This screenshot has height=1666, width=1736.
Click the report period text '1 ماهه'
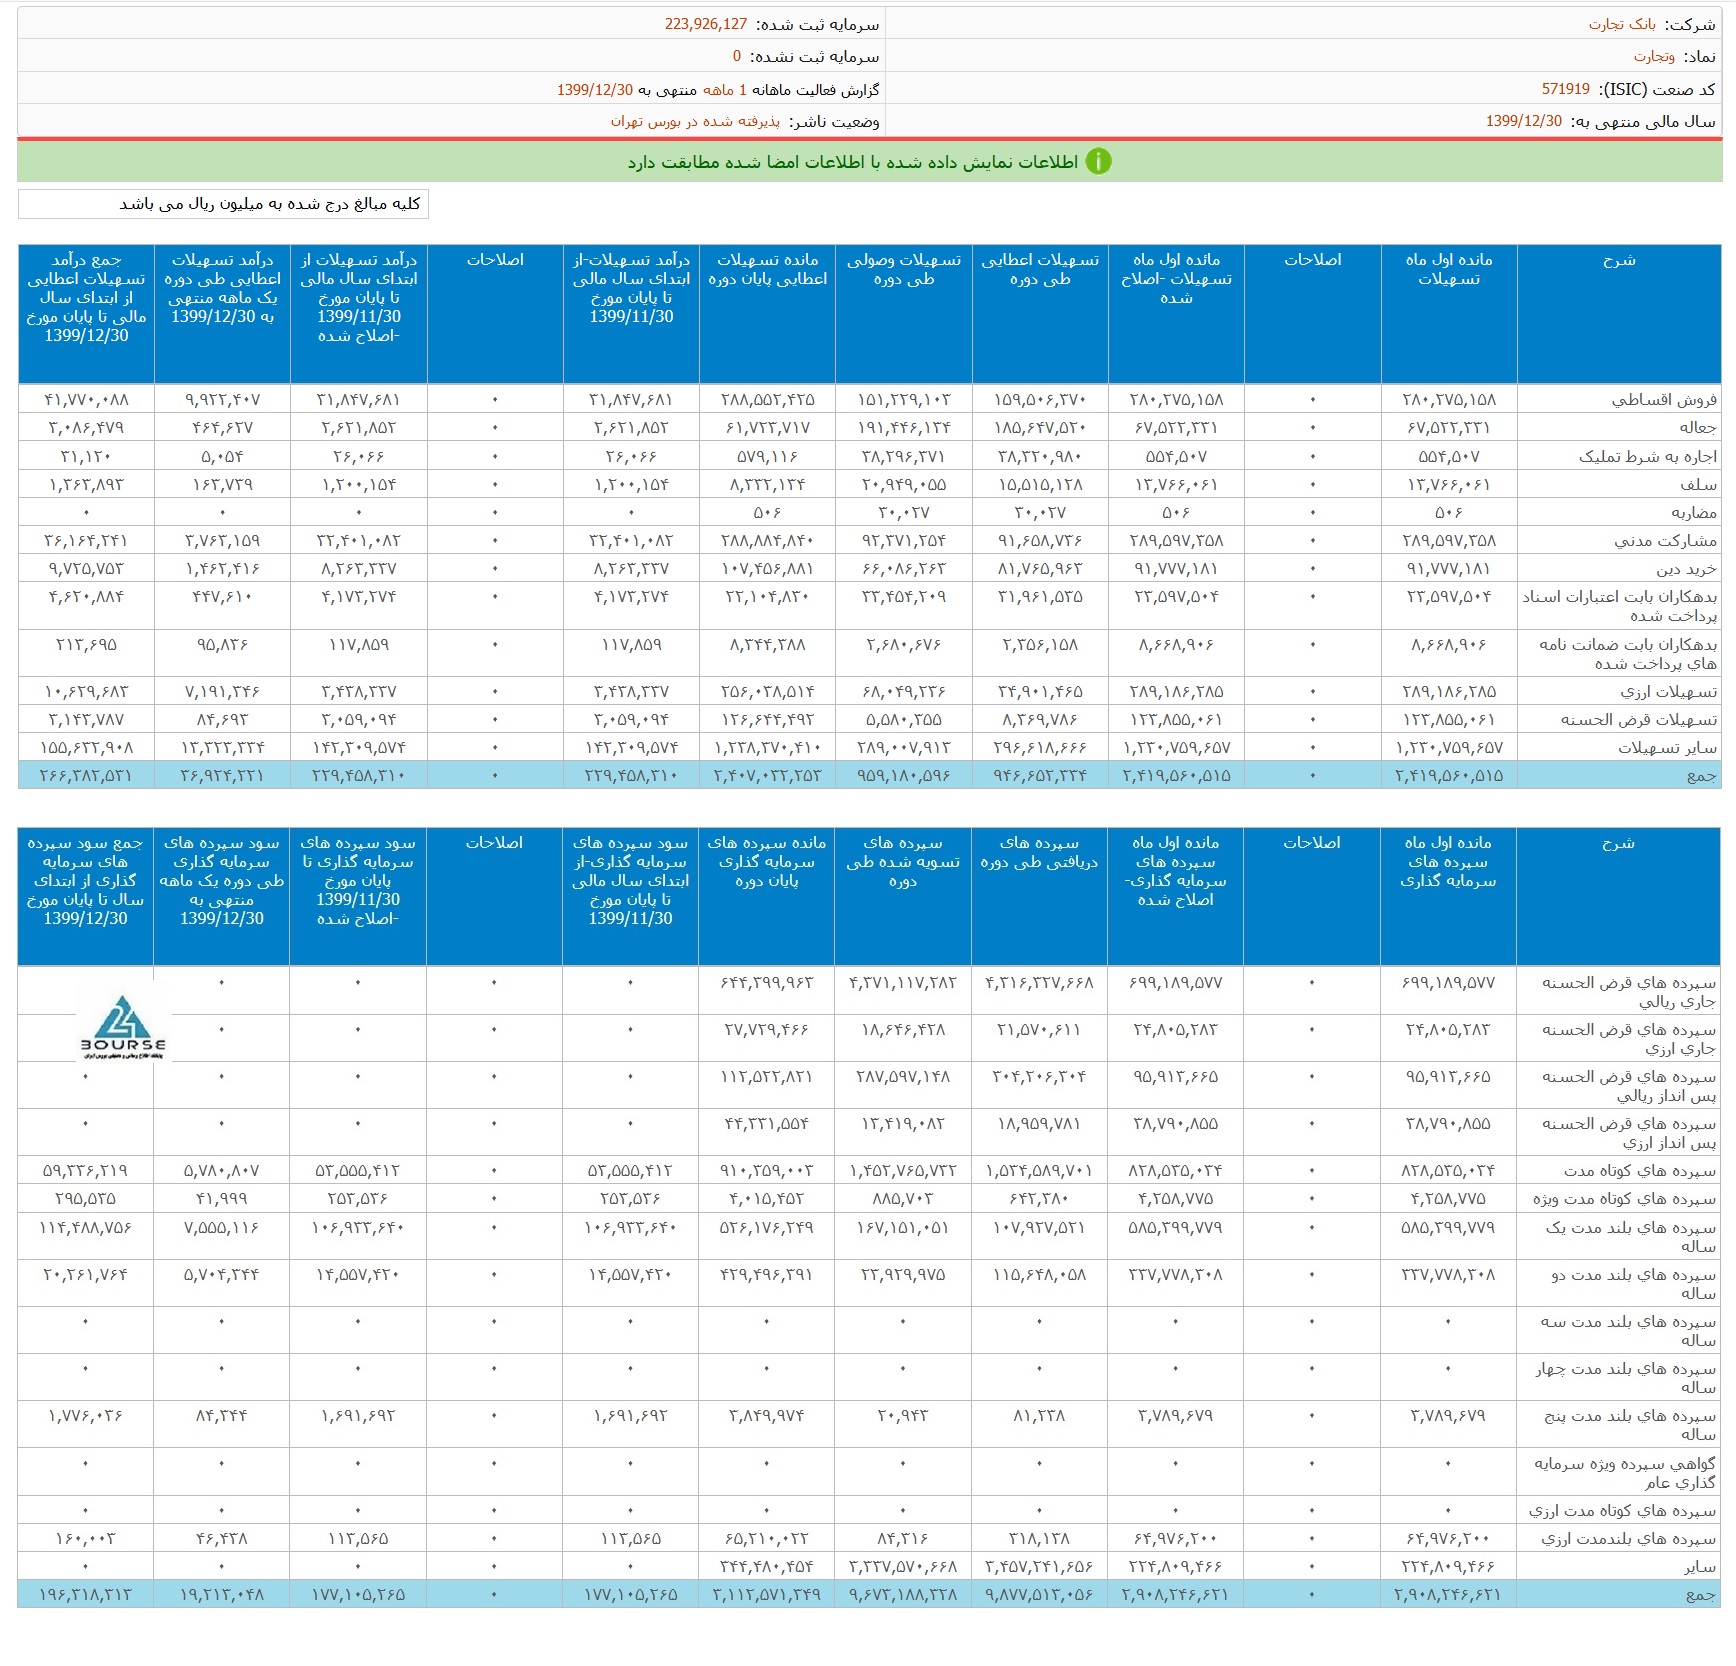(x=725, y=89)
